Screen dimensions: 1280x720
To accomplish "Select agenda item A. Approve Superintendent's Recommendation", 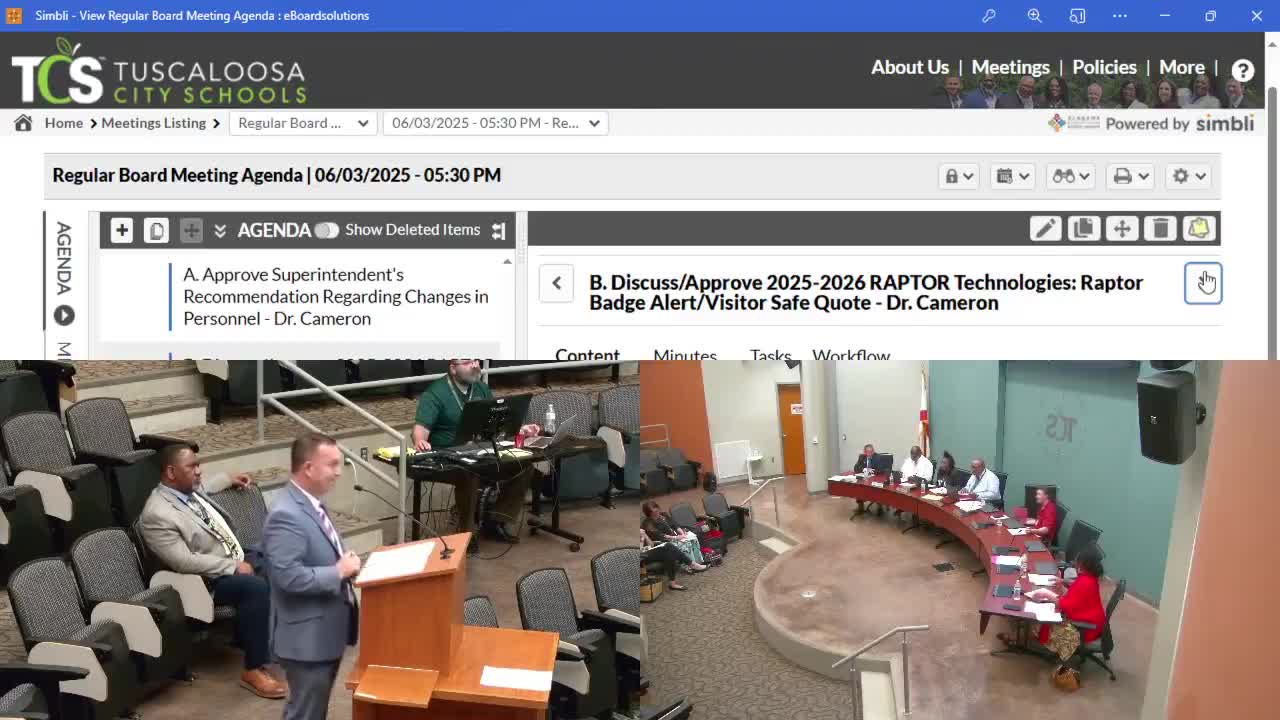I will click(x=336, y=296).
